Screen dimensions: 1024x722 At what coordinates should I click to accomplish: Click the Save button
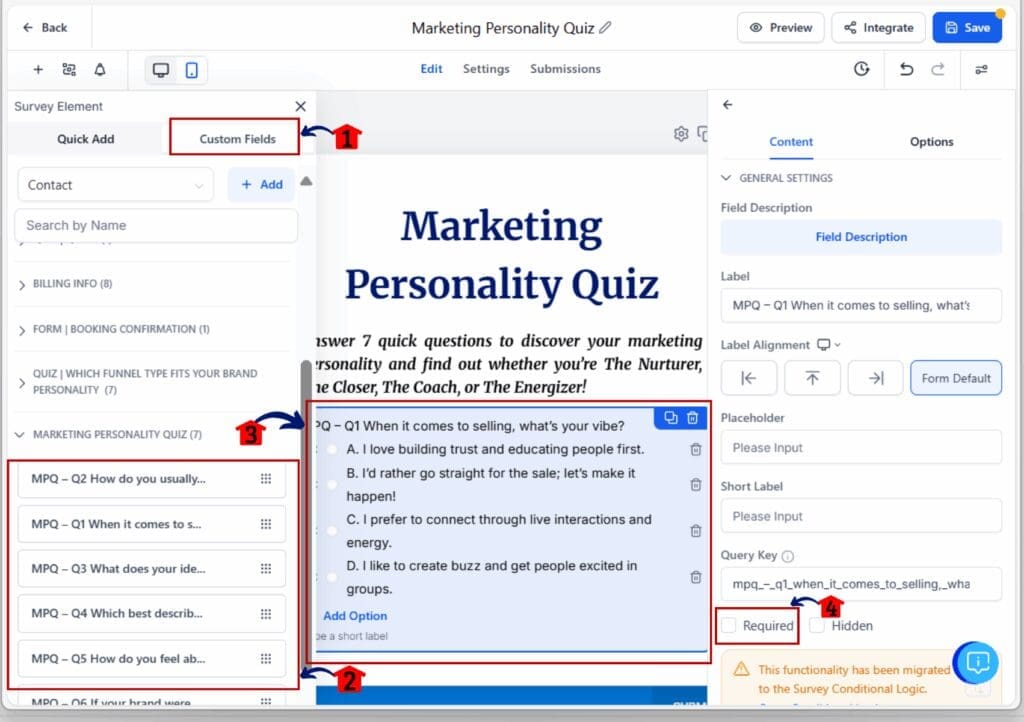click(966, 28)
